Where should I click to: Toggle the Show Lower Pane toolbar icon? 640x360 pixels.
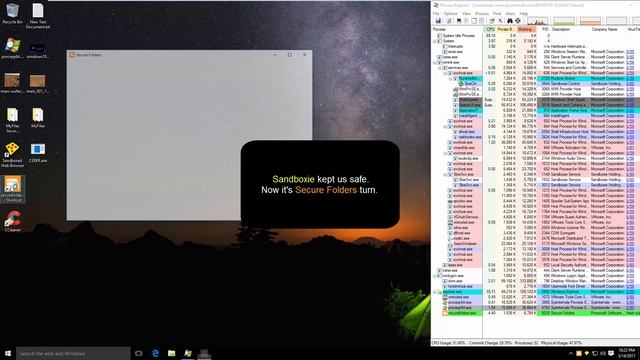click(474, 21)
